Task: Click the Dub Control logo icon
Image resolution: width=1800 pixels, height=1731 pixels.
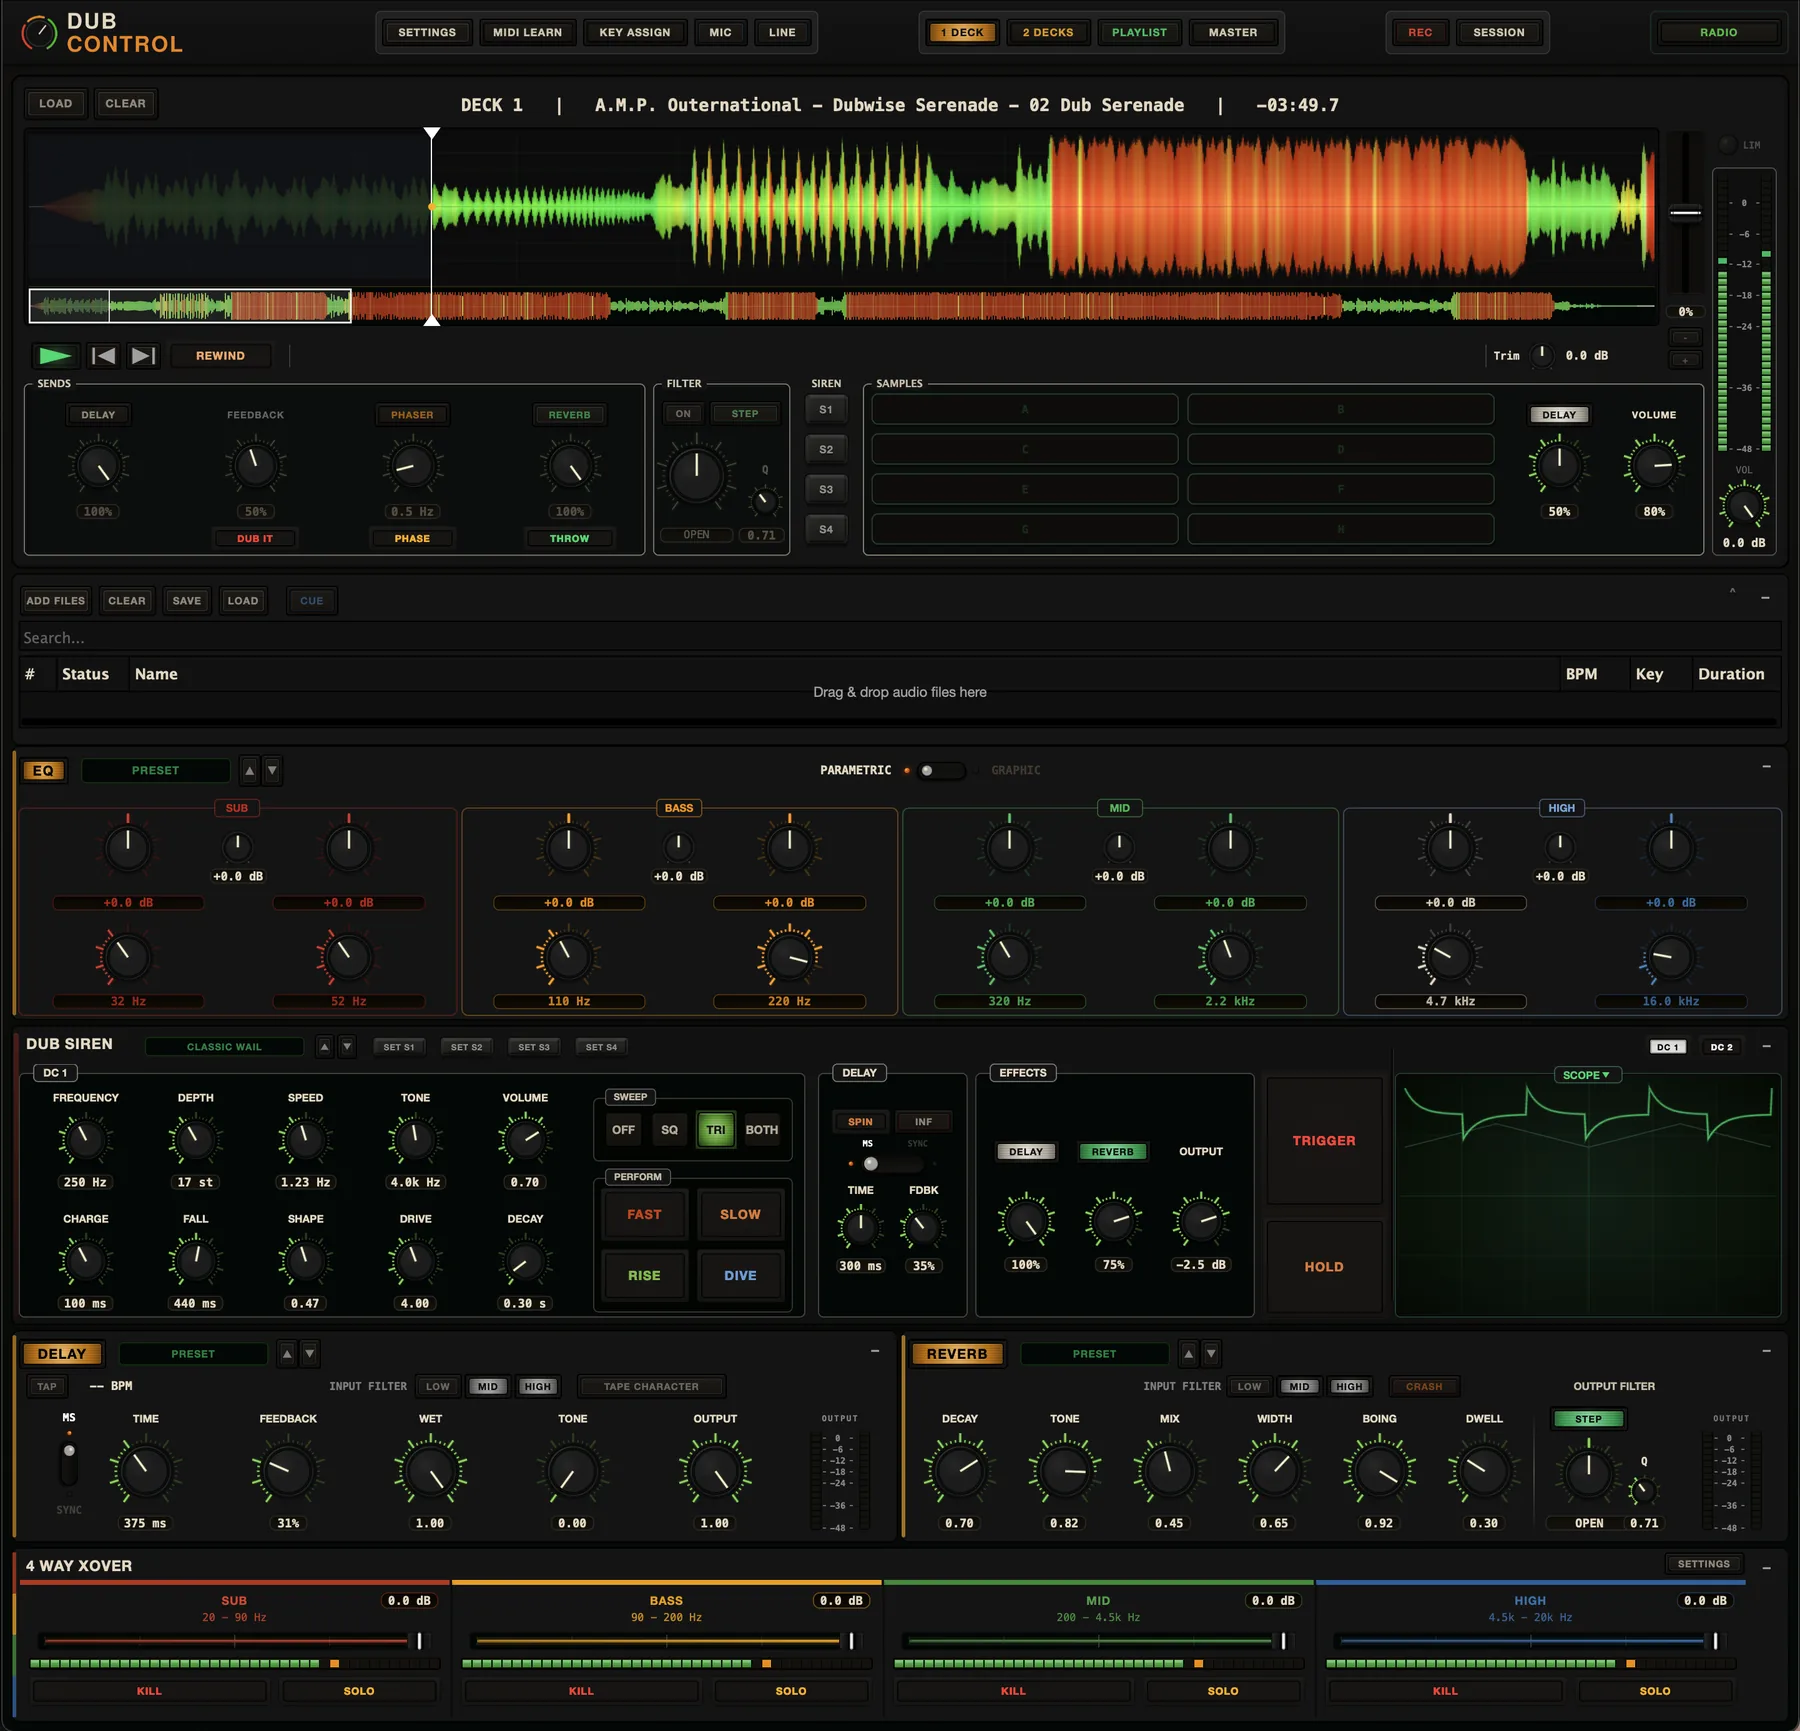Action: (x=39, y=33)
